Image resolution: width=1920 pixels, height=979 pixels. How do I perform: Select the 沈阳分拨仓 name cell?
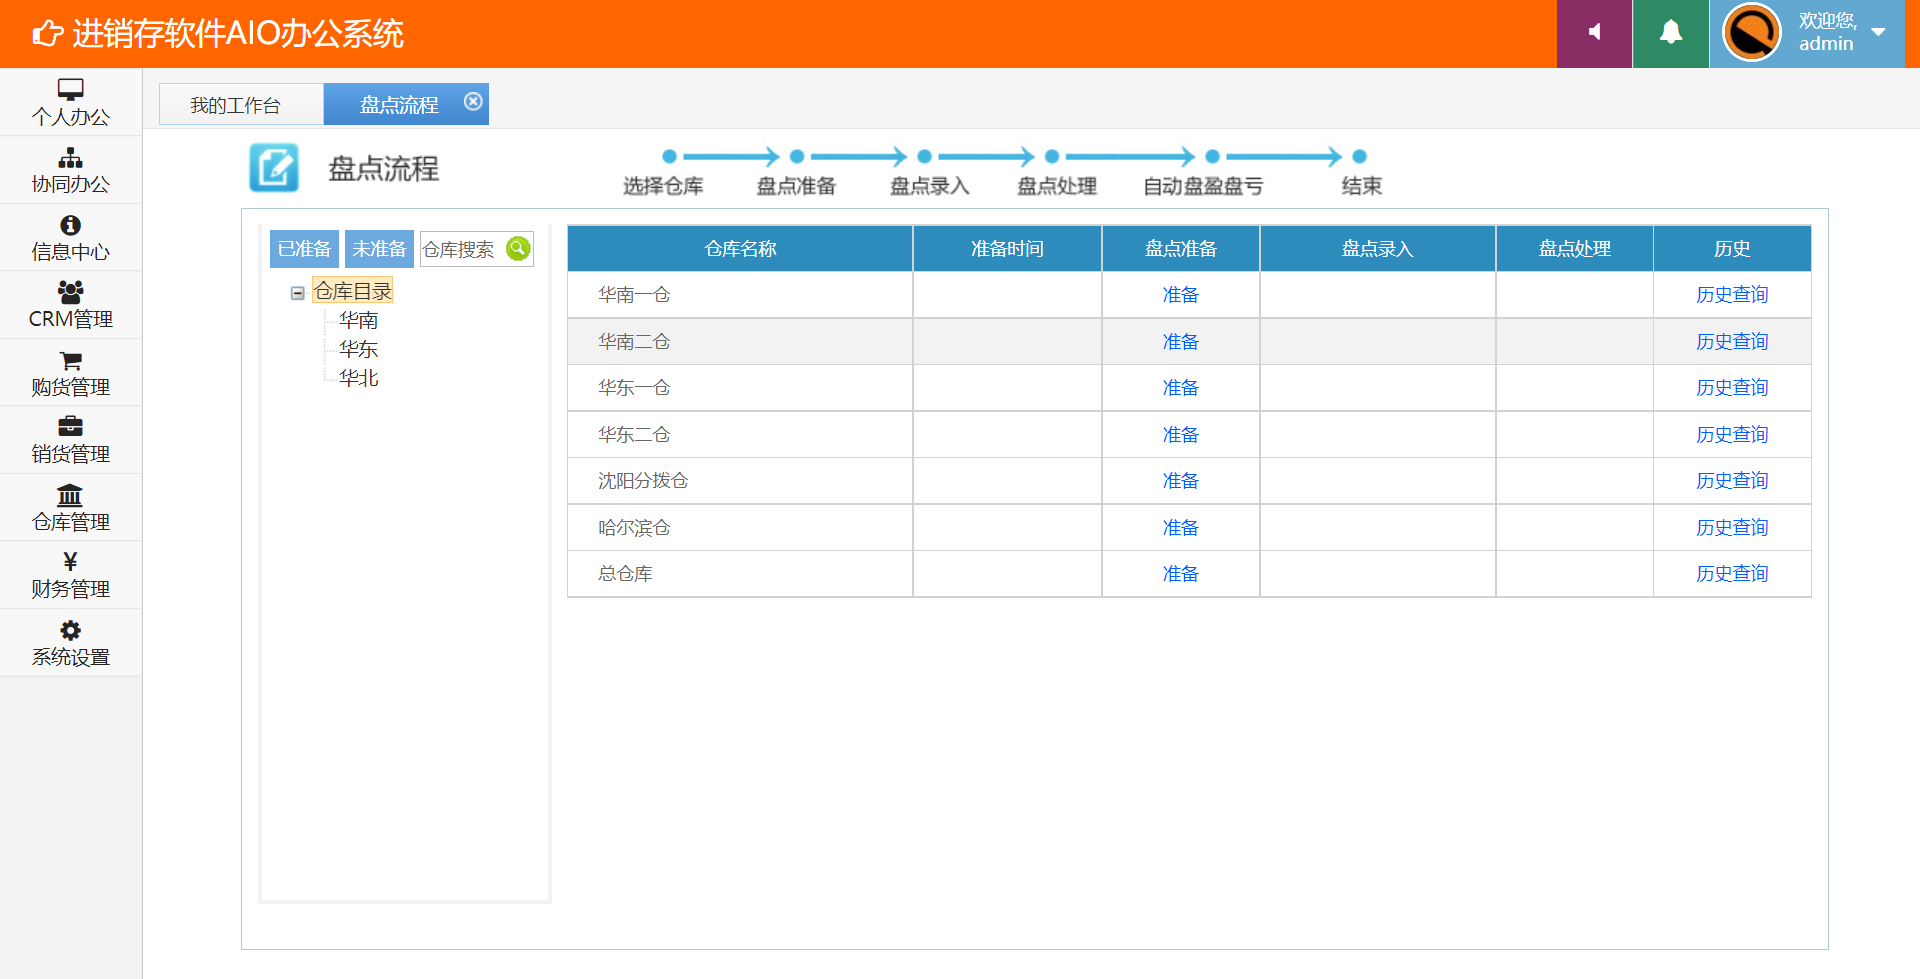[x=740, y=481]
